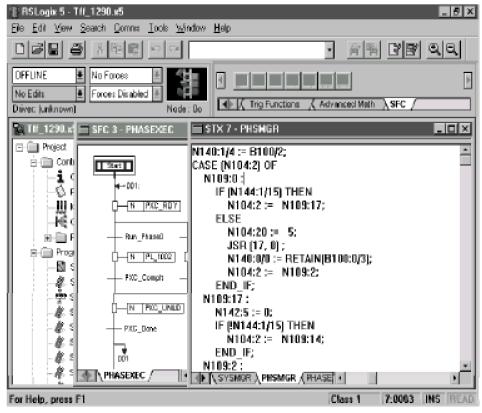Select the PHASE tab in STX window
This screenshot has height=413, width=482.
319,378
